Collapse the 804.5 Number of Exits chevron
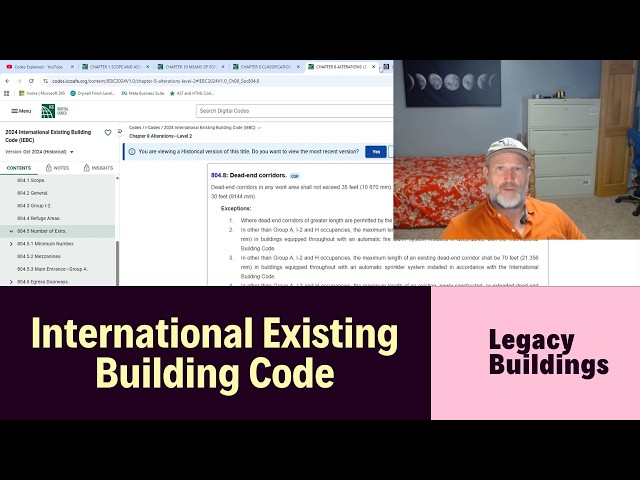This screenshot has height=480, width=640. point(11,231)
